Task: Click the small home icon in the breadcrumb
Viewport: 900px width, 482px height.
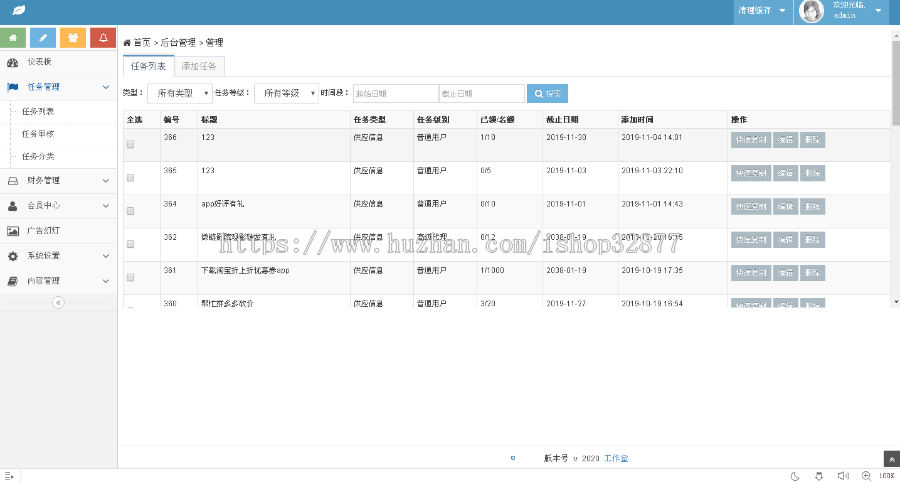Action: pyautogui.click(x=127, y=42)
